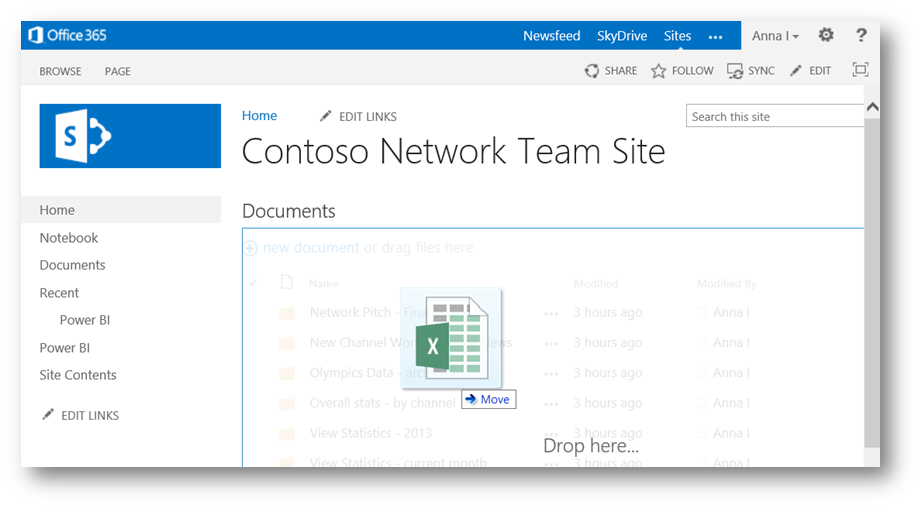Click file icon of Olympics Data row

coord(286,373)
